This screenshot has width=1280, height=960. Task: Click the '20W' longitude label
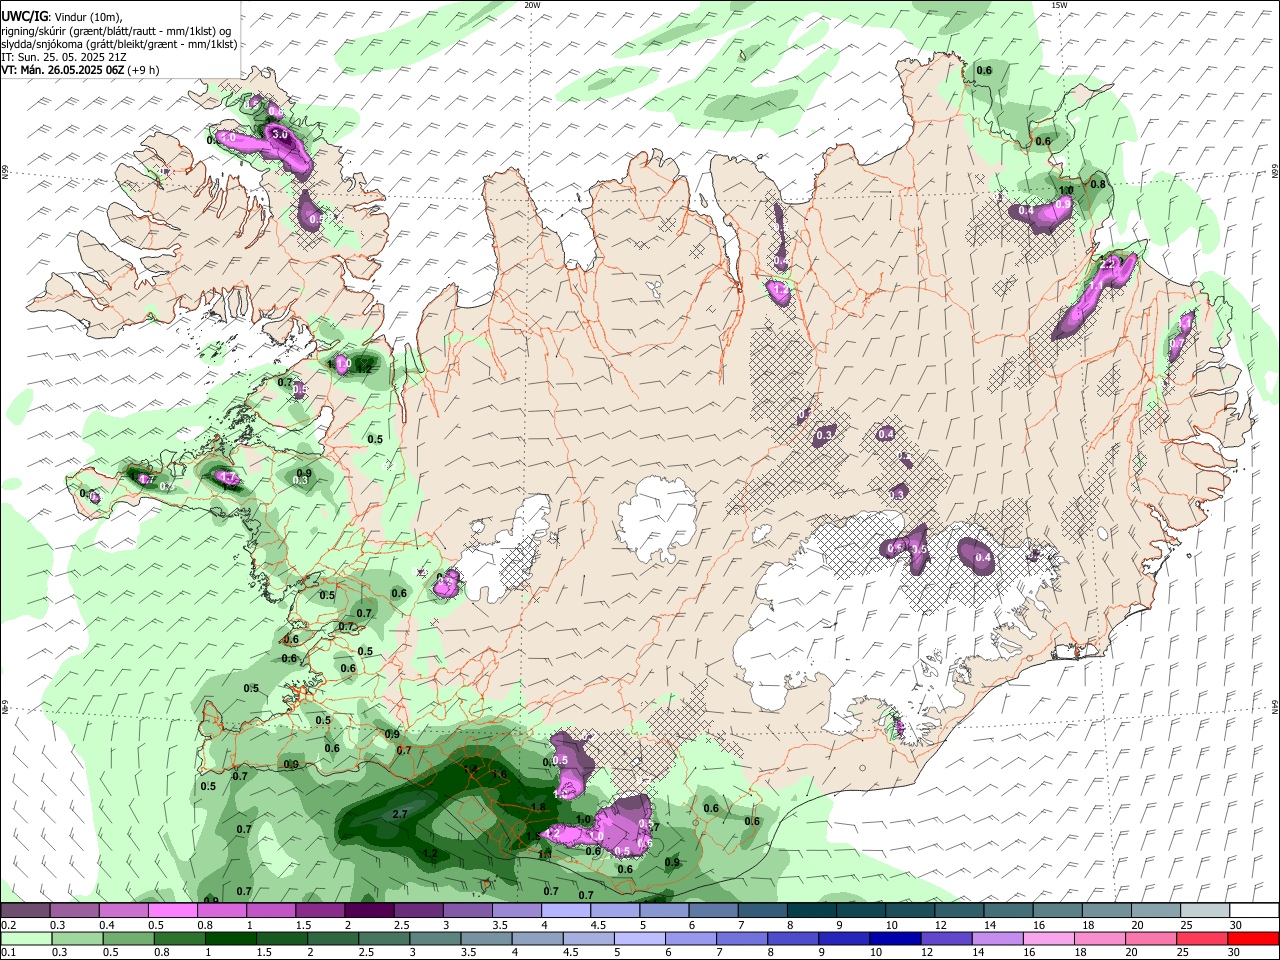tap(532, 5)
